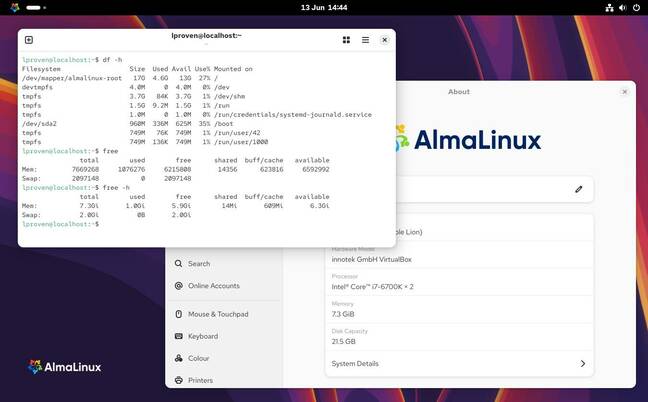Close the terminal window
Screen dimensions: 648x402
(x=384, y=40)
